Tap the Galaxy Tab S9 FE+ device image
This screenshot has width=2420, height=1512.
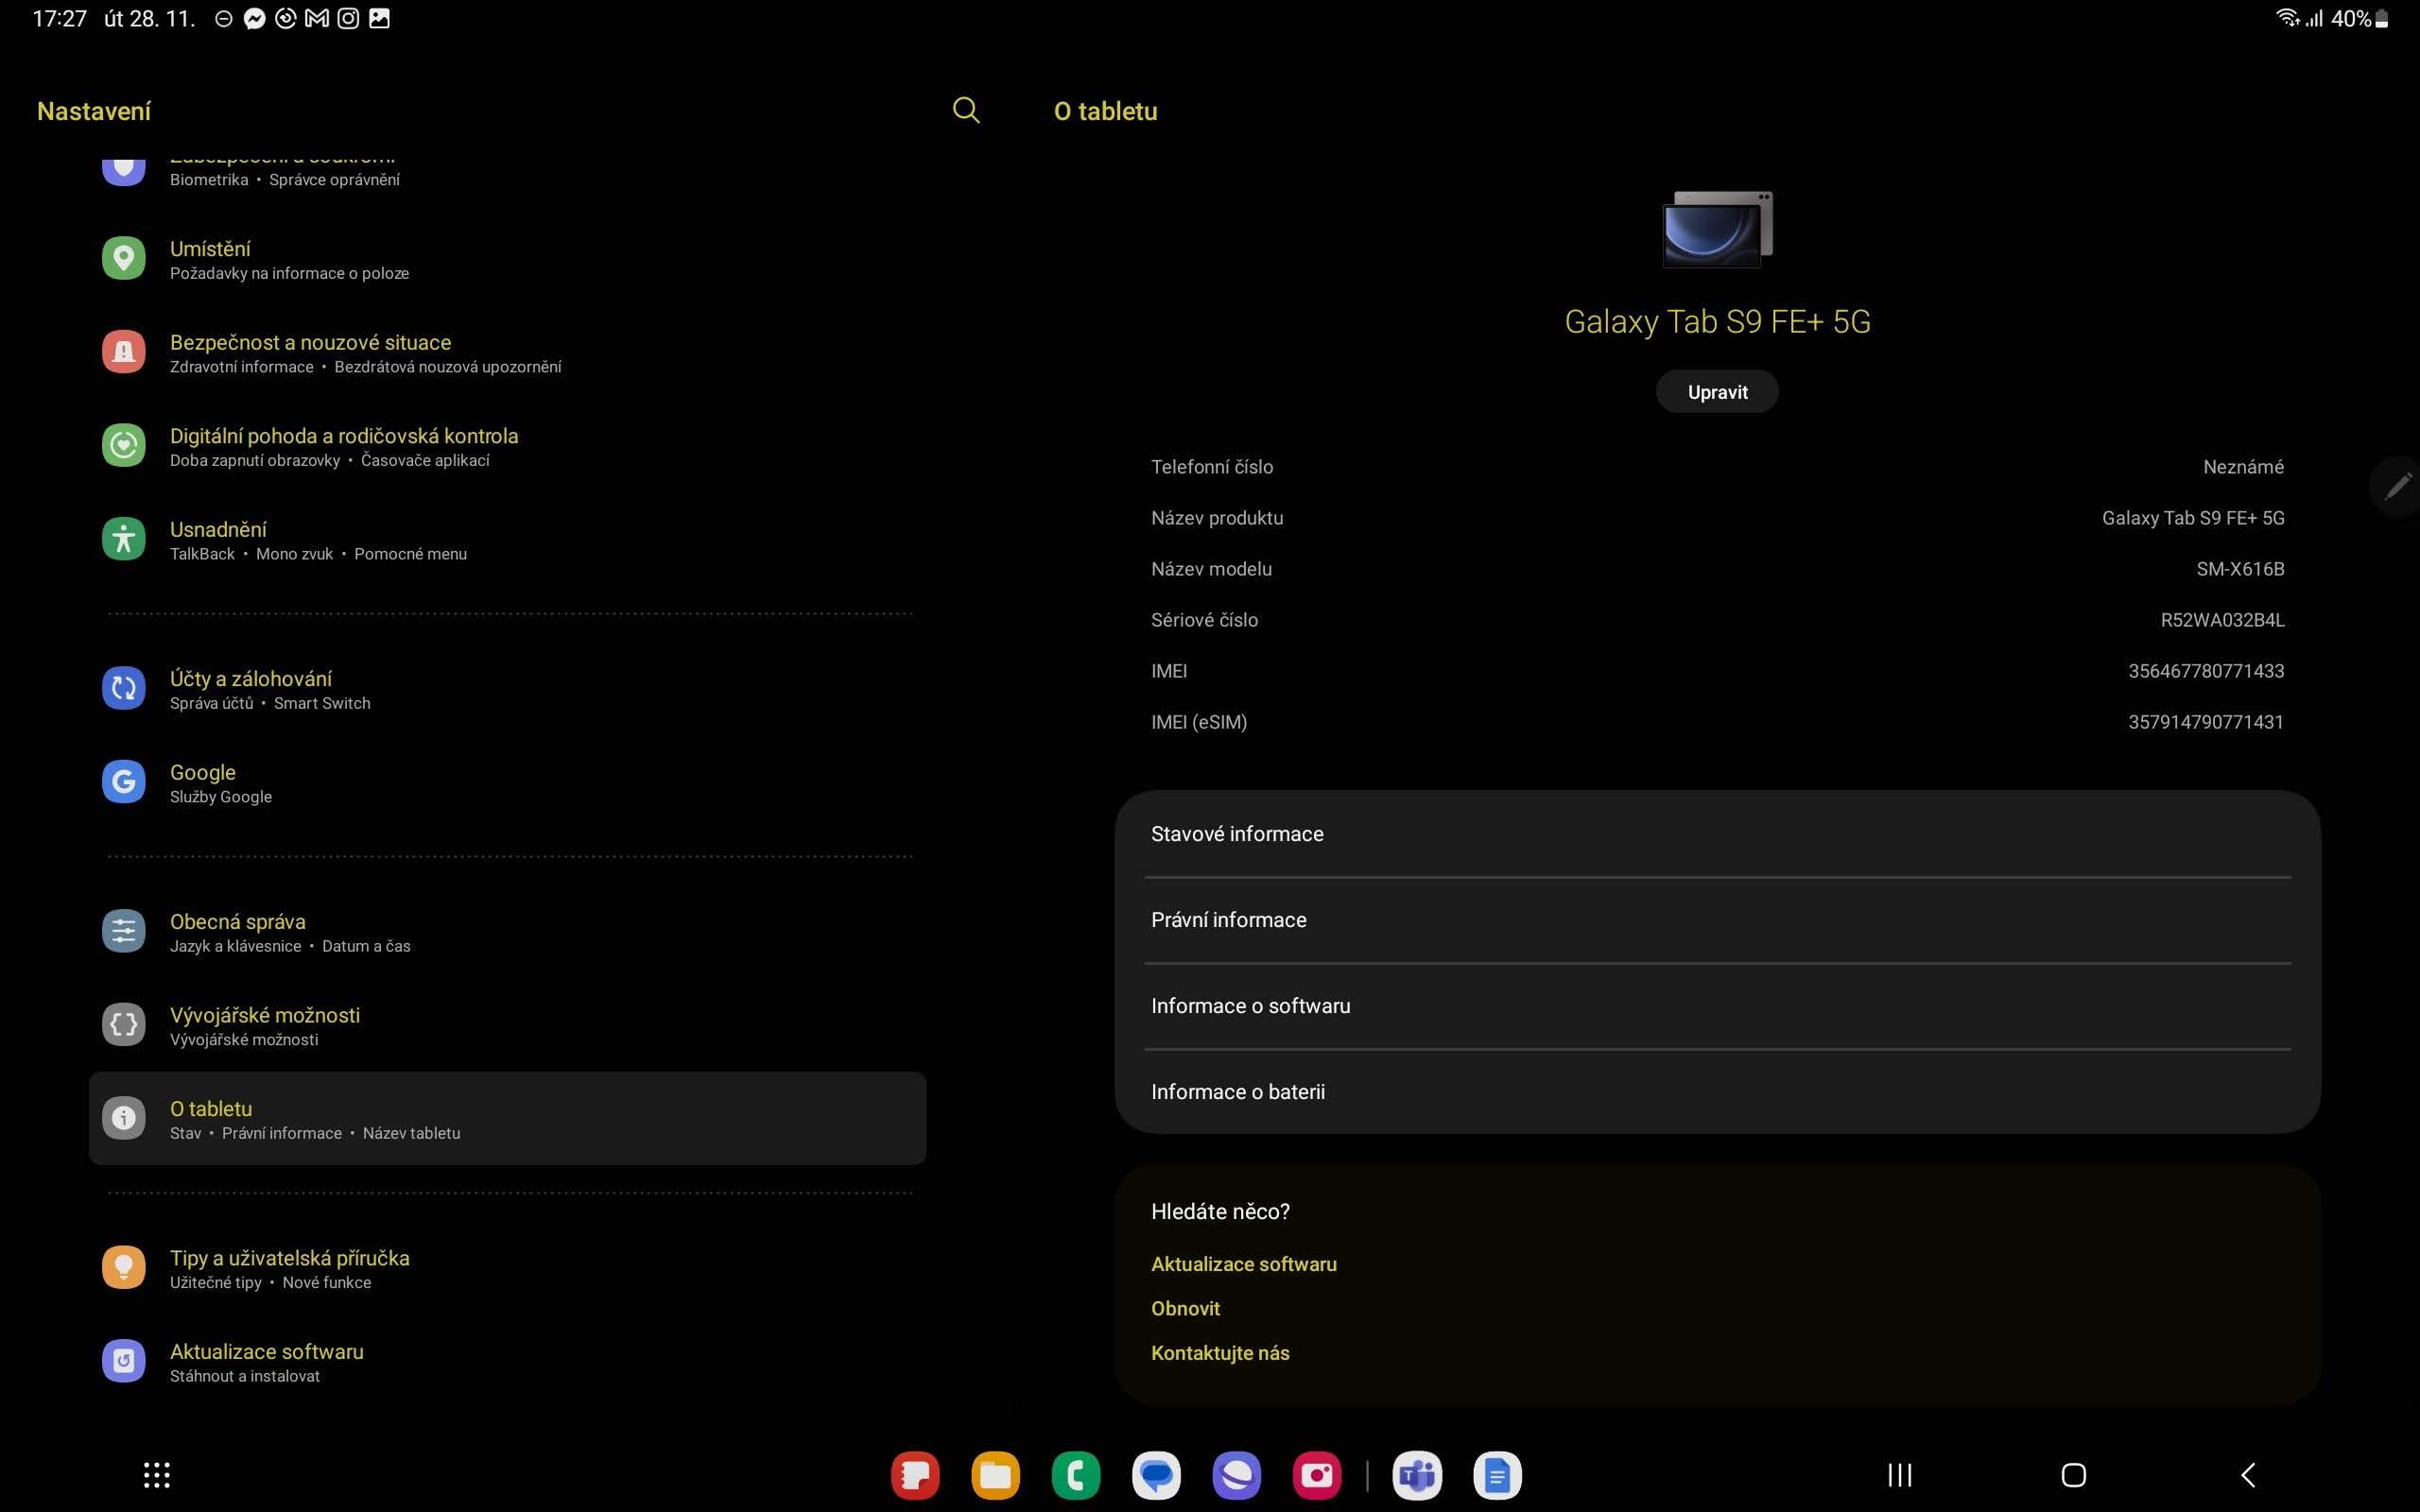tap(1717, 229)
